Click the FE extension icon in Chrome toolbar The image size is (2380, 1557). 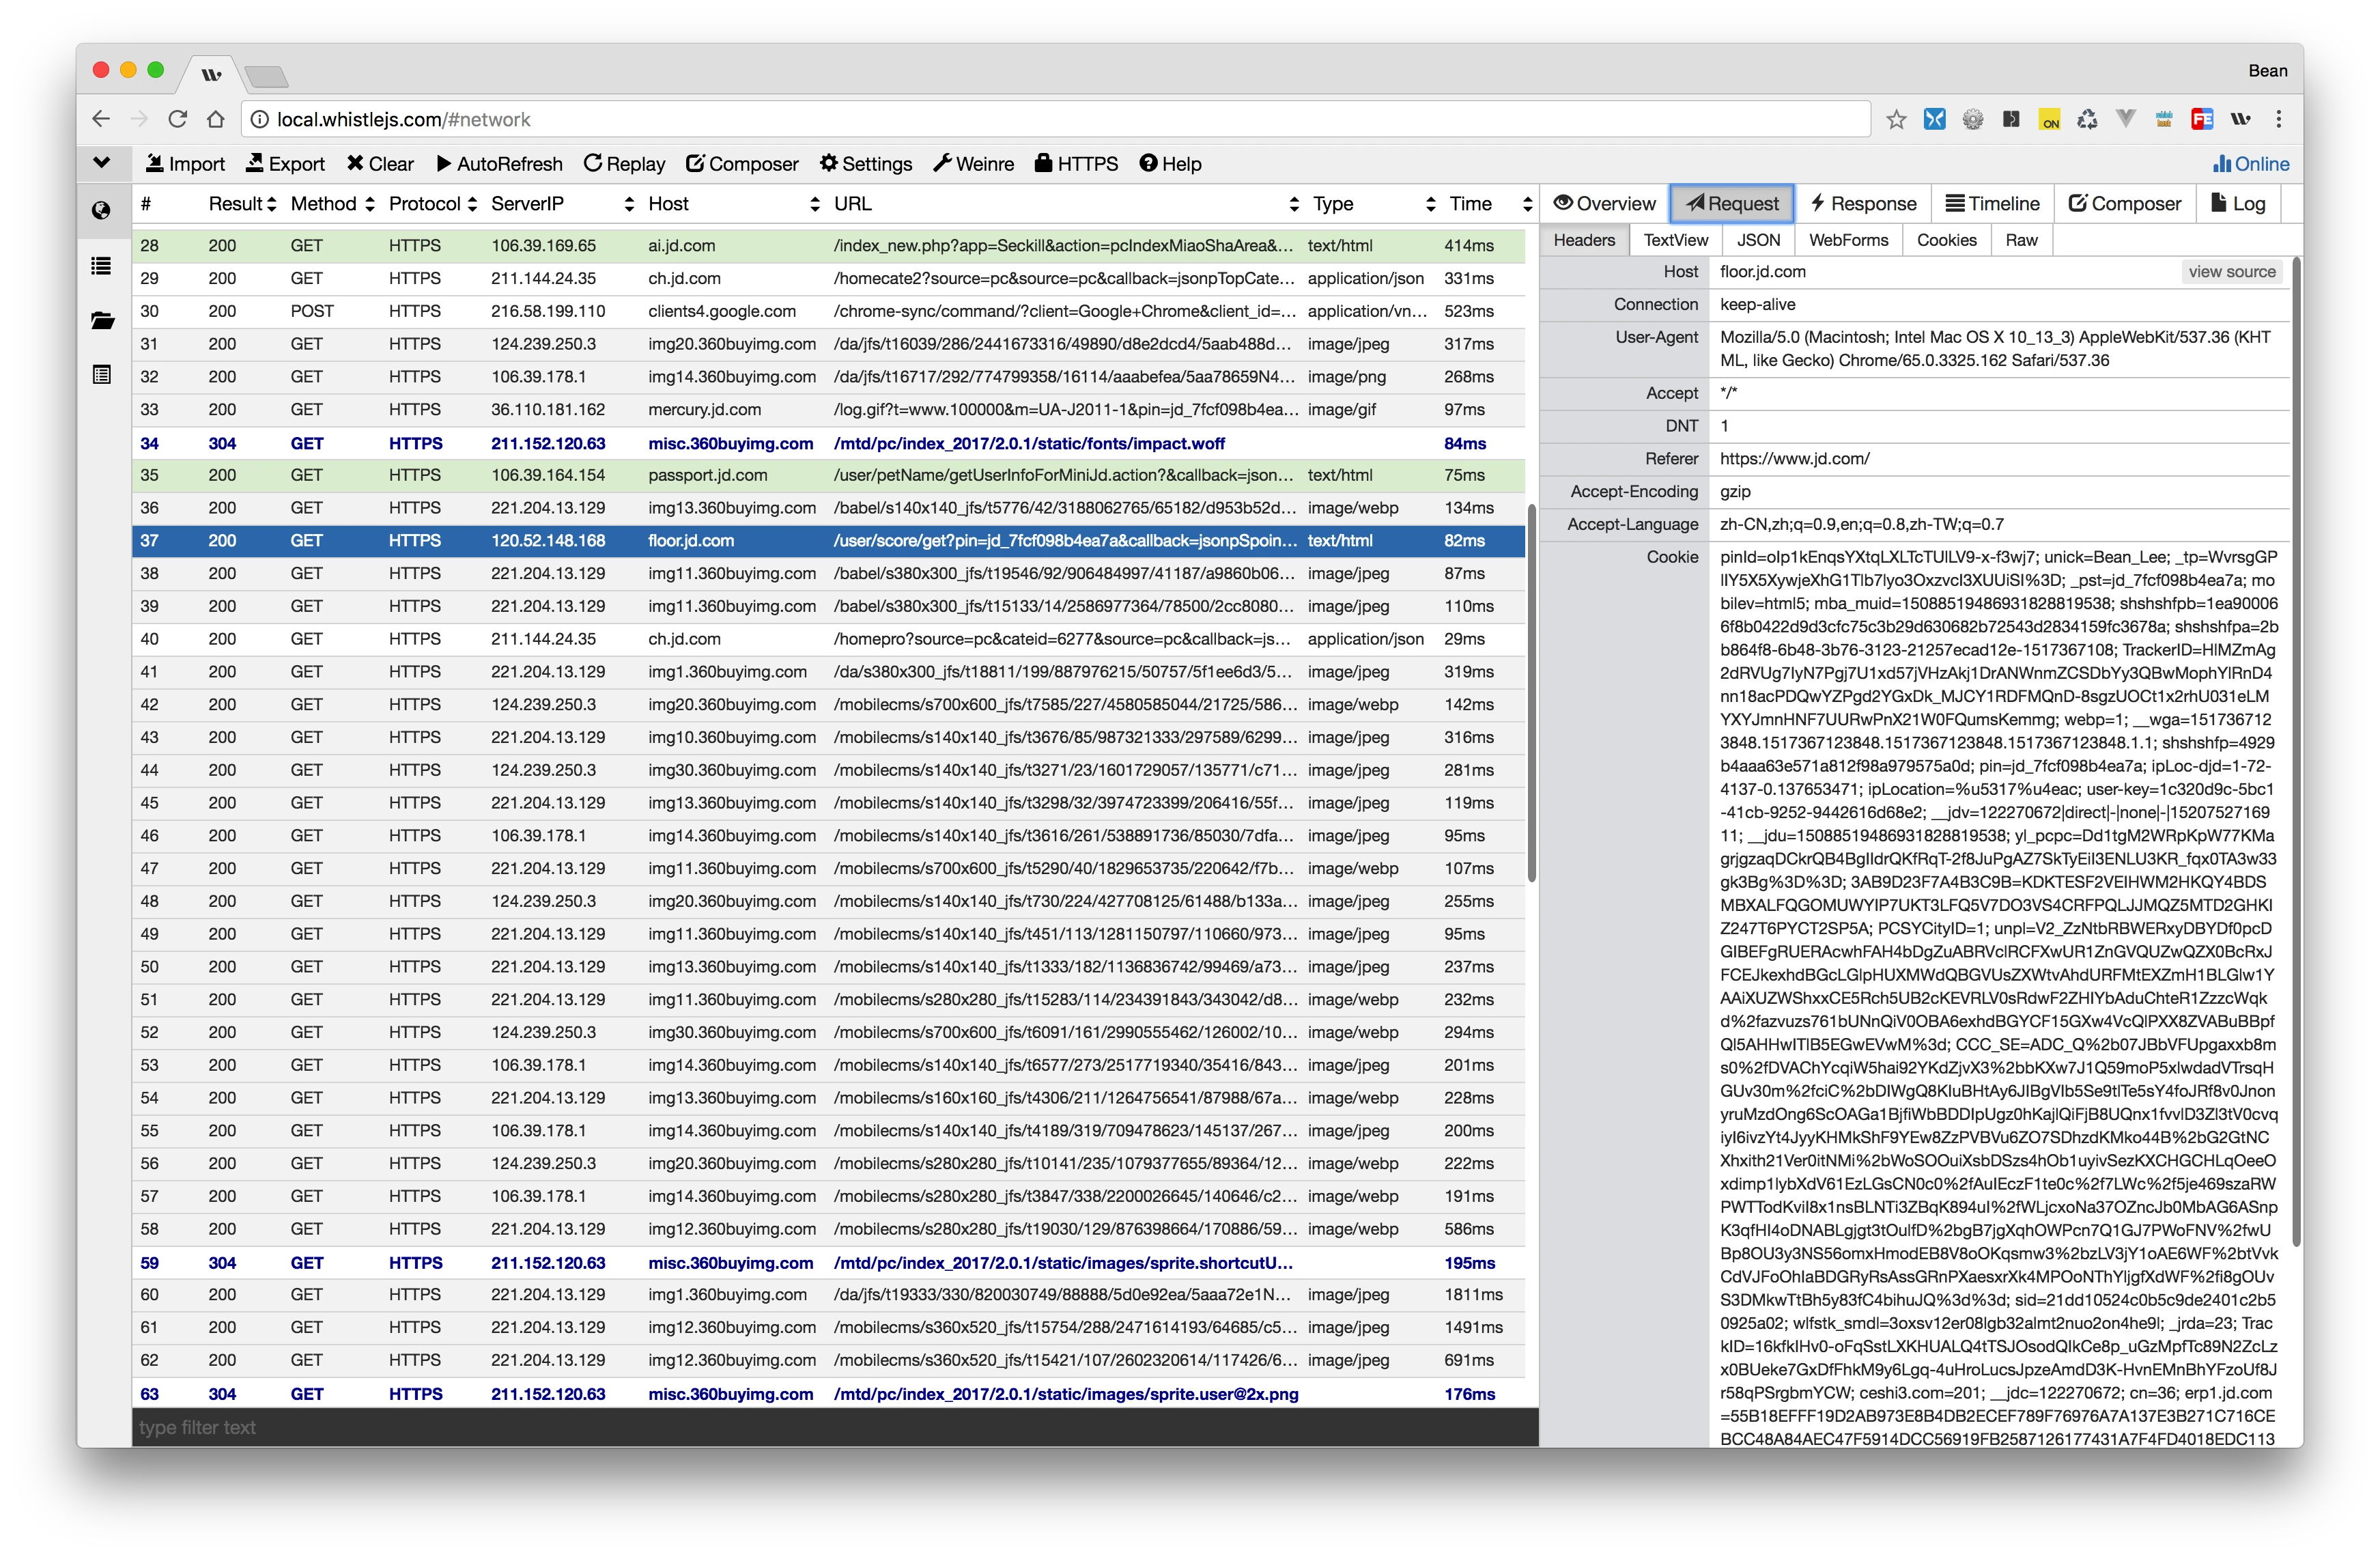[x=2202, y=120]
